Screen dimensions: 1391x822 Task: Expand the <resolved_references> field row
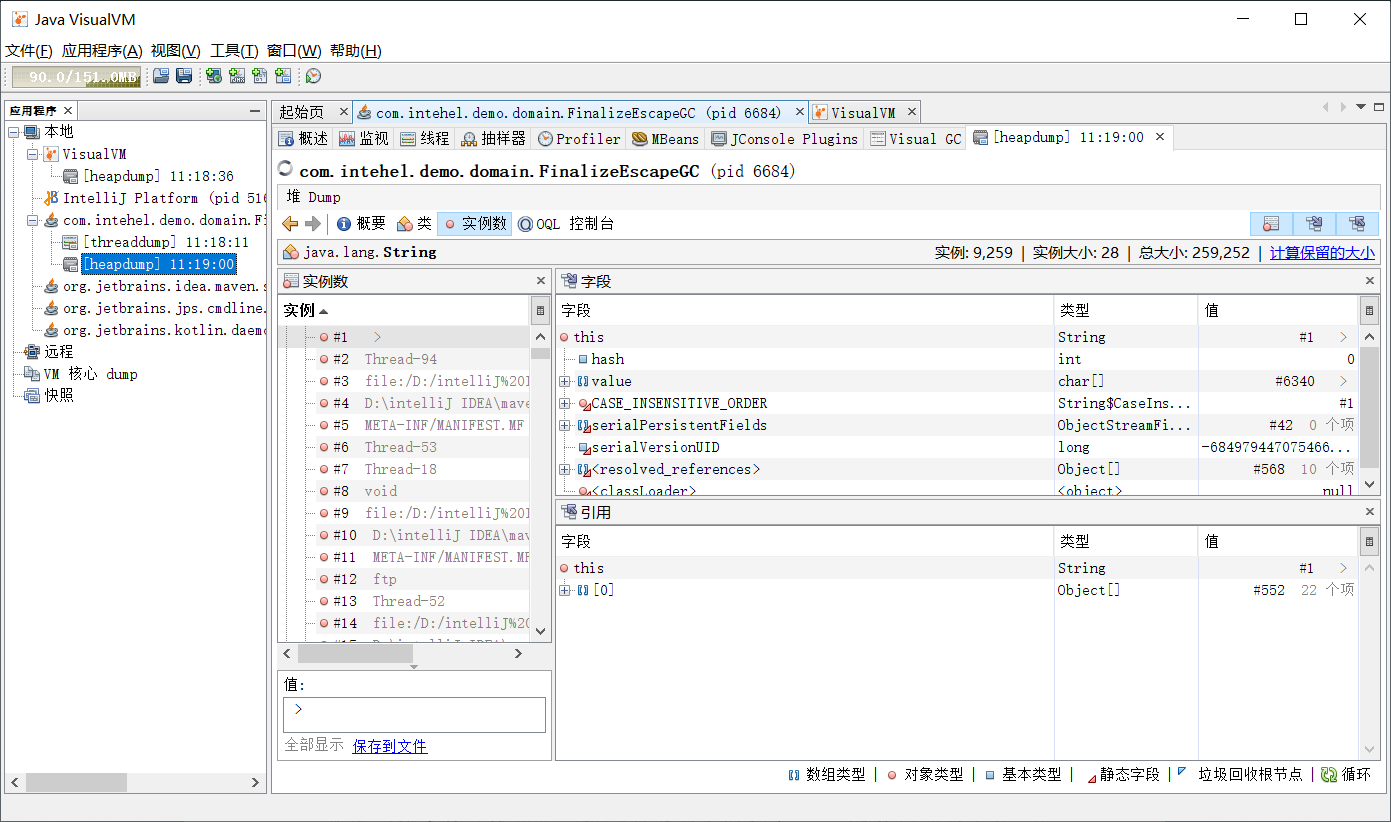click(x=565, y=469)
